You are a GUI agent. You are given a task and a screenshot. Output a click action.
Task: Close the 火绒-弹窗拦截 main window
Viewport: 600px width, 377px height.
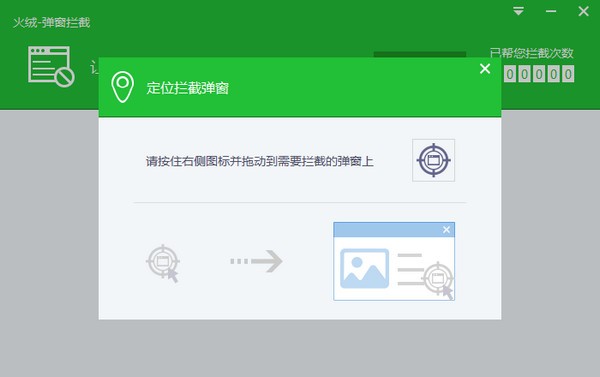click(x=583, y=11)
